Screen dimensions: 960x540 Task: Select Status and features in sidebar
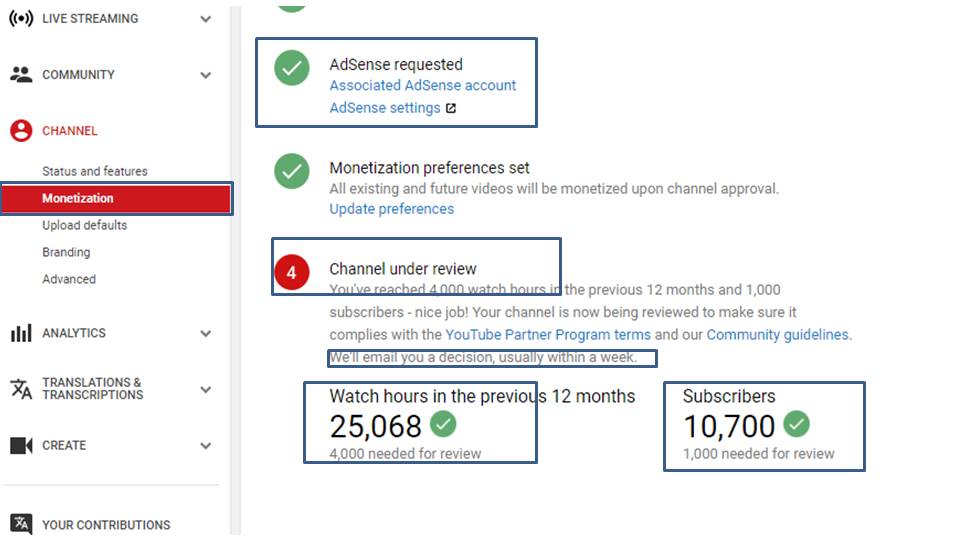(95, 171)
